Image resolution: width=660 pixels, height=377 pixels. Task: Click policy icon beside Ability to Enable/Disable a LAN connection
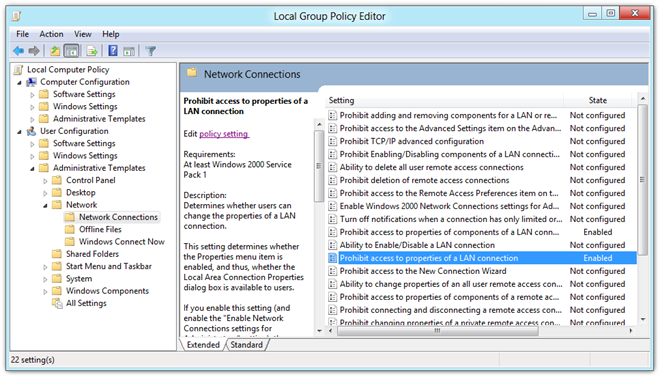(333, 245)
